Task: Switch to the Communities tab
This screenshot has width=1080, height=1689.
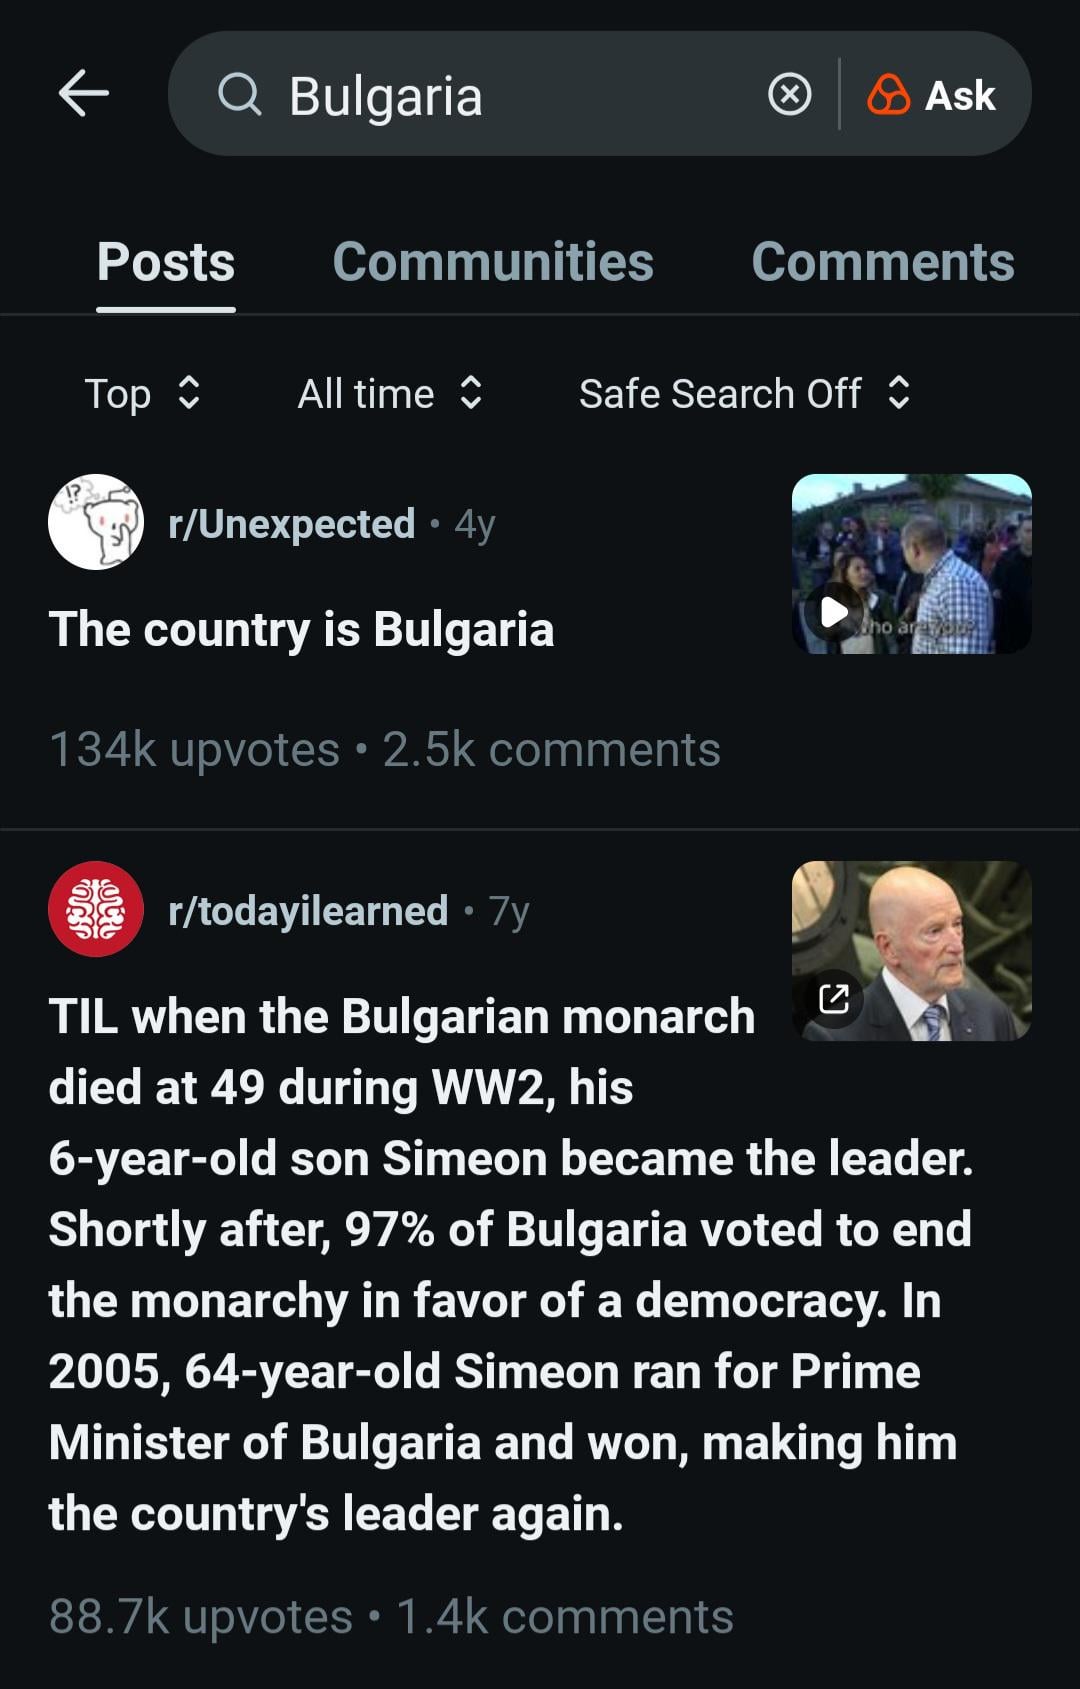Action: click(x=493, y=262)
